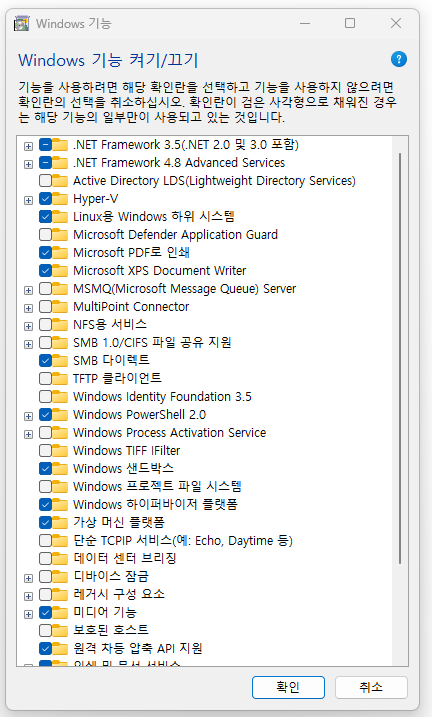Expand the Hyper-V tree node

28,200
